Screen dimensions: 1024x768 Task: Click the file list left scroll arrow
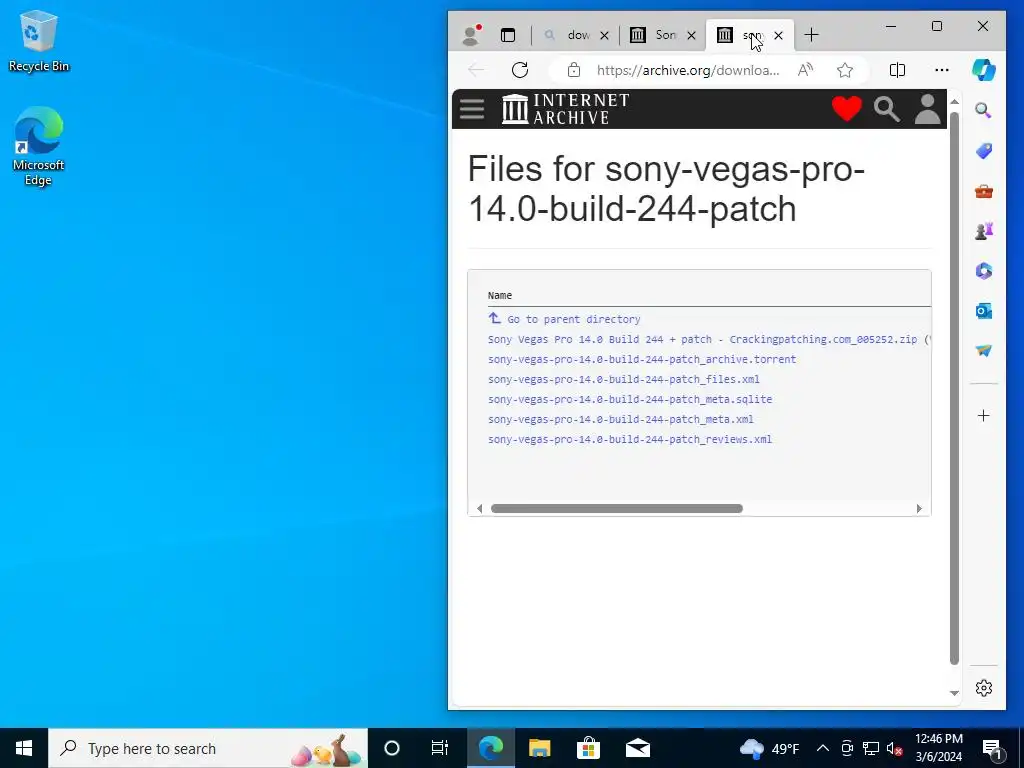coord(479,508)
